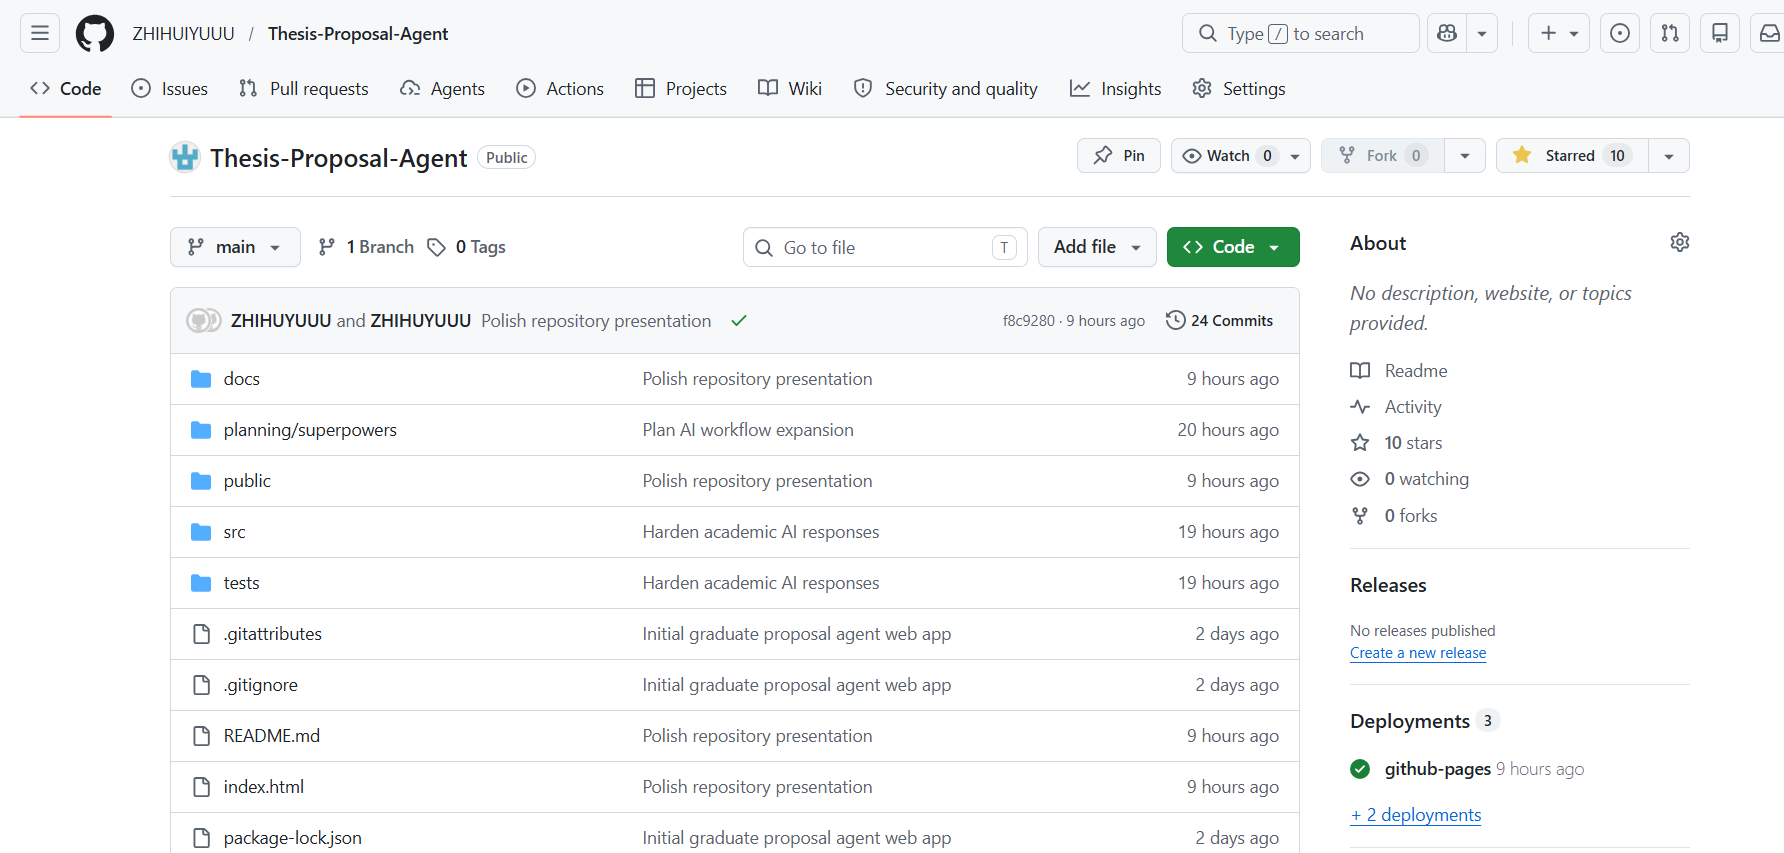Open the Agents tab
This screenshot has height=853, width=1784.
(x=442, y=89)
